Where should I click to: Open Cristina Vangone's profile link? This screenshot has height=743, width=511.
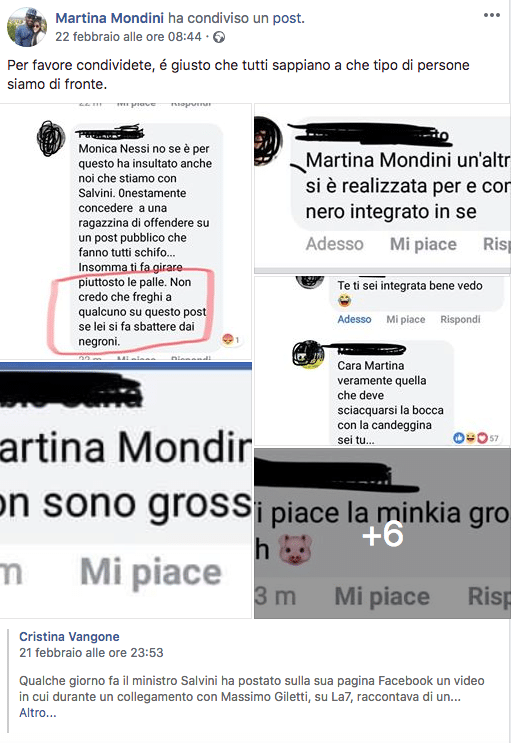(69, 636)
